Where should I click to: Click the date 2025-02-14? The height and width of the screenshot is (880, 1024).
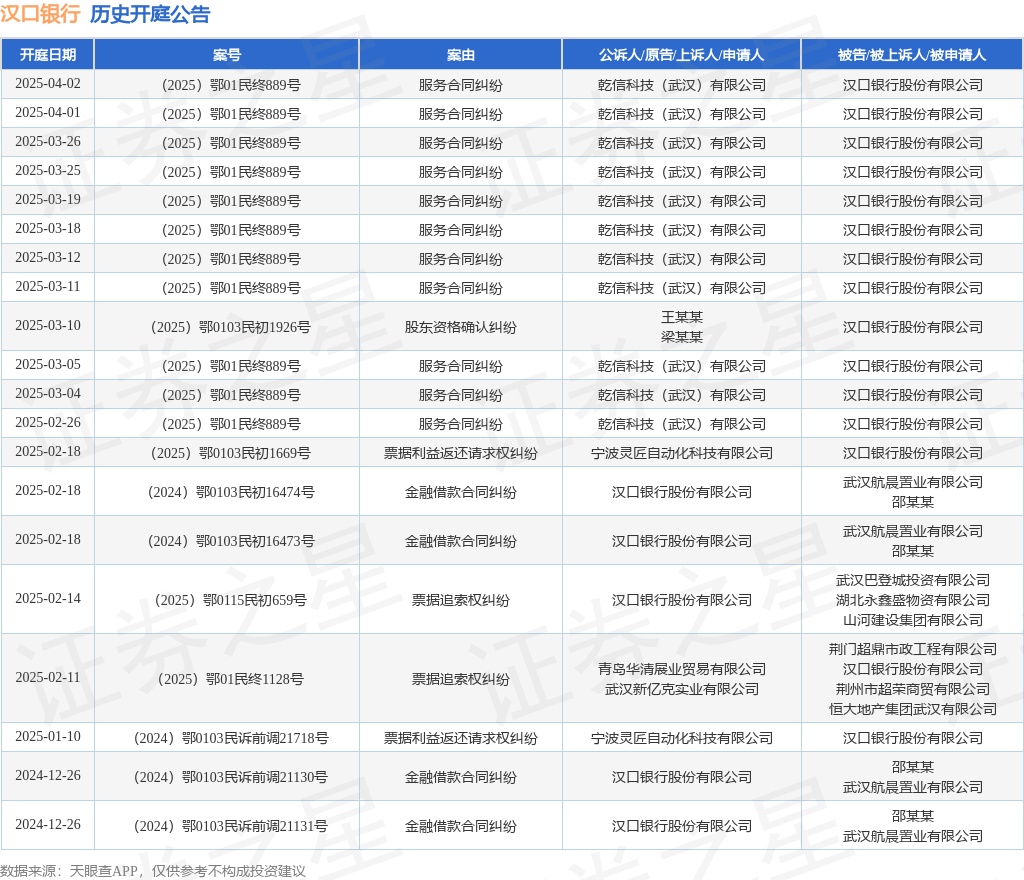click(x=48, y=598)
